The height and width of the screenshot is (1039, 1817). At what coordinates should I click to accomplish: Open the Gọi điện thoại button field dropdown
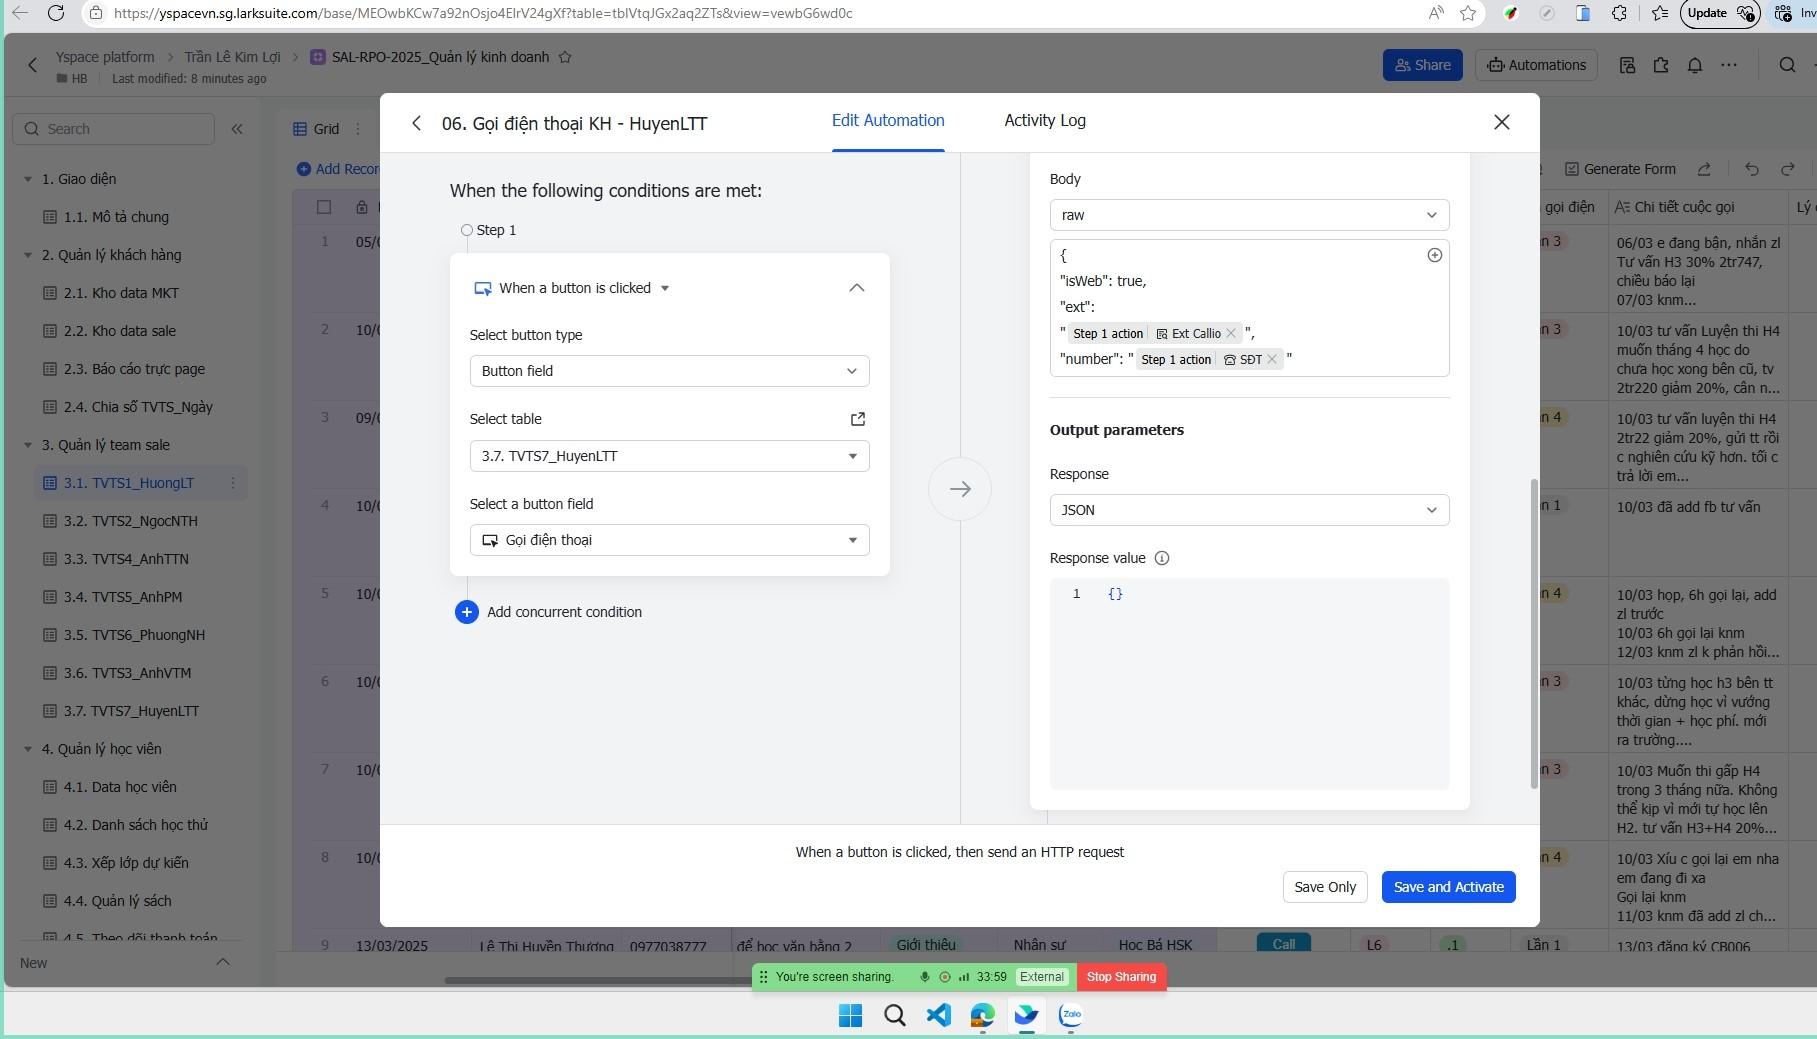pos(669,540)
